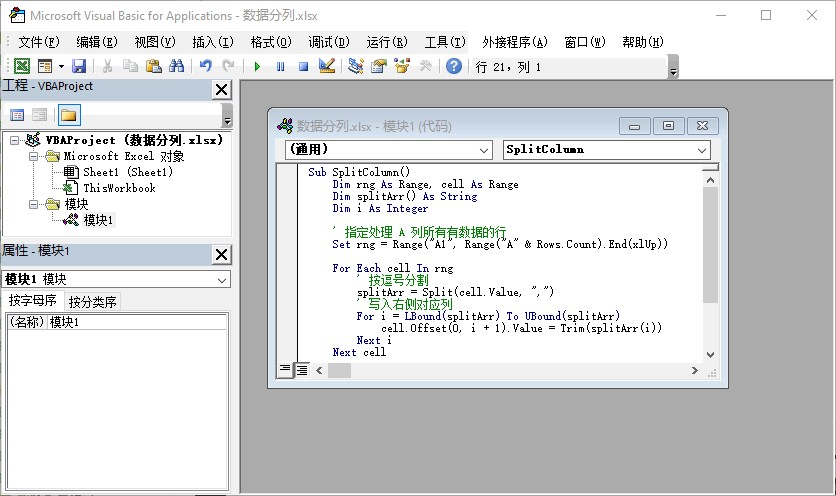
Task: Click the code window scroll down arrow
Action: (x=710, y=355)
